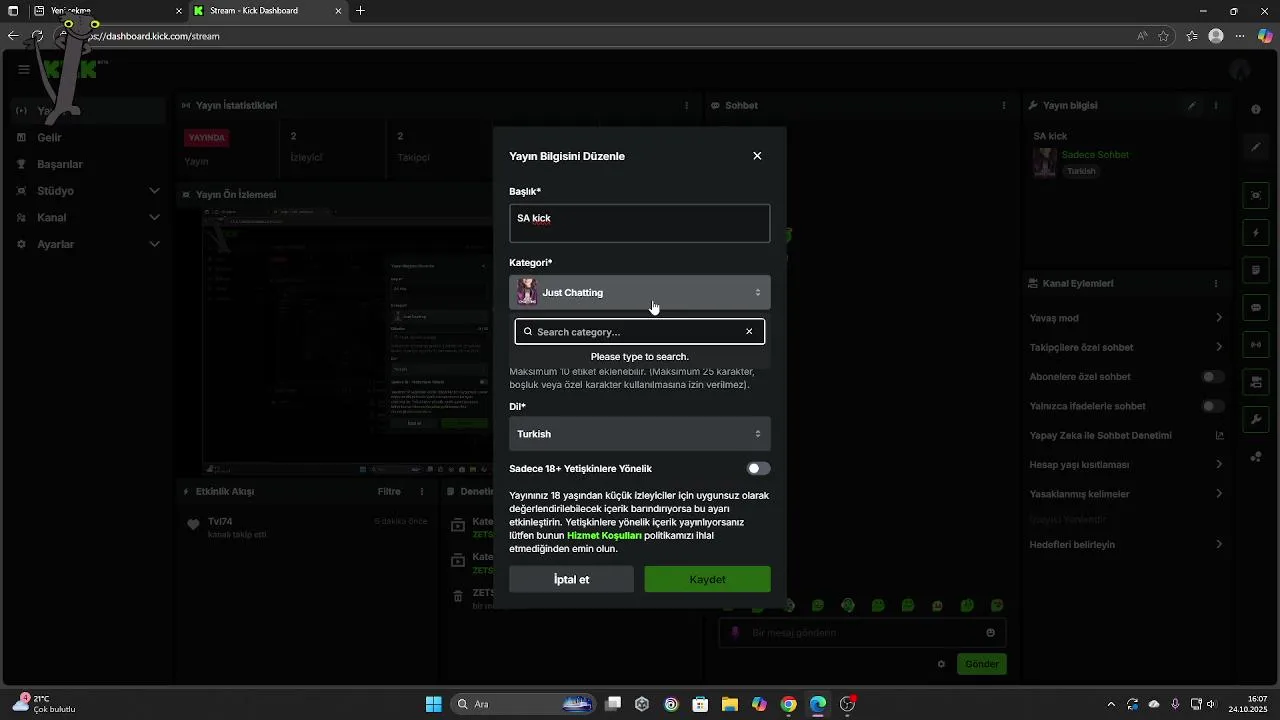Screen dimensions: 1280x720
Task: Toggle Yalnızca ifadelerle sohbet switch
Action: pyautogui.click(x=1213, y=406)
